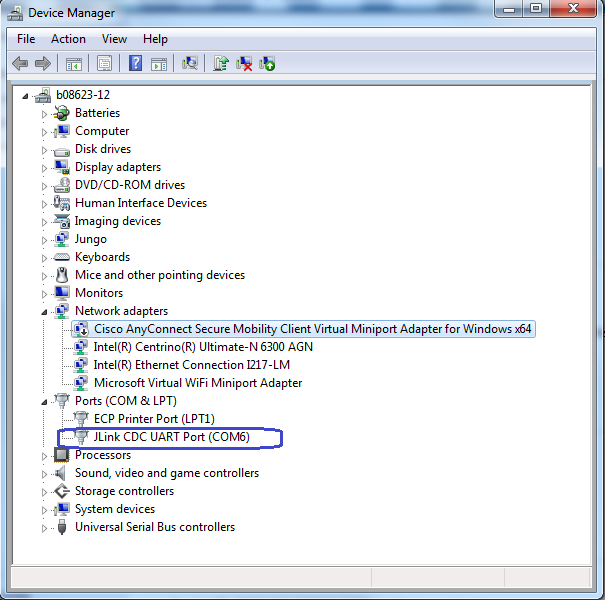
Task: Toggle the action pane toolbar icon
Action: 159,63
